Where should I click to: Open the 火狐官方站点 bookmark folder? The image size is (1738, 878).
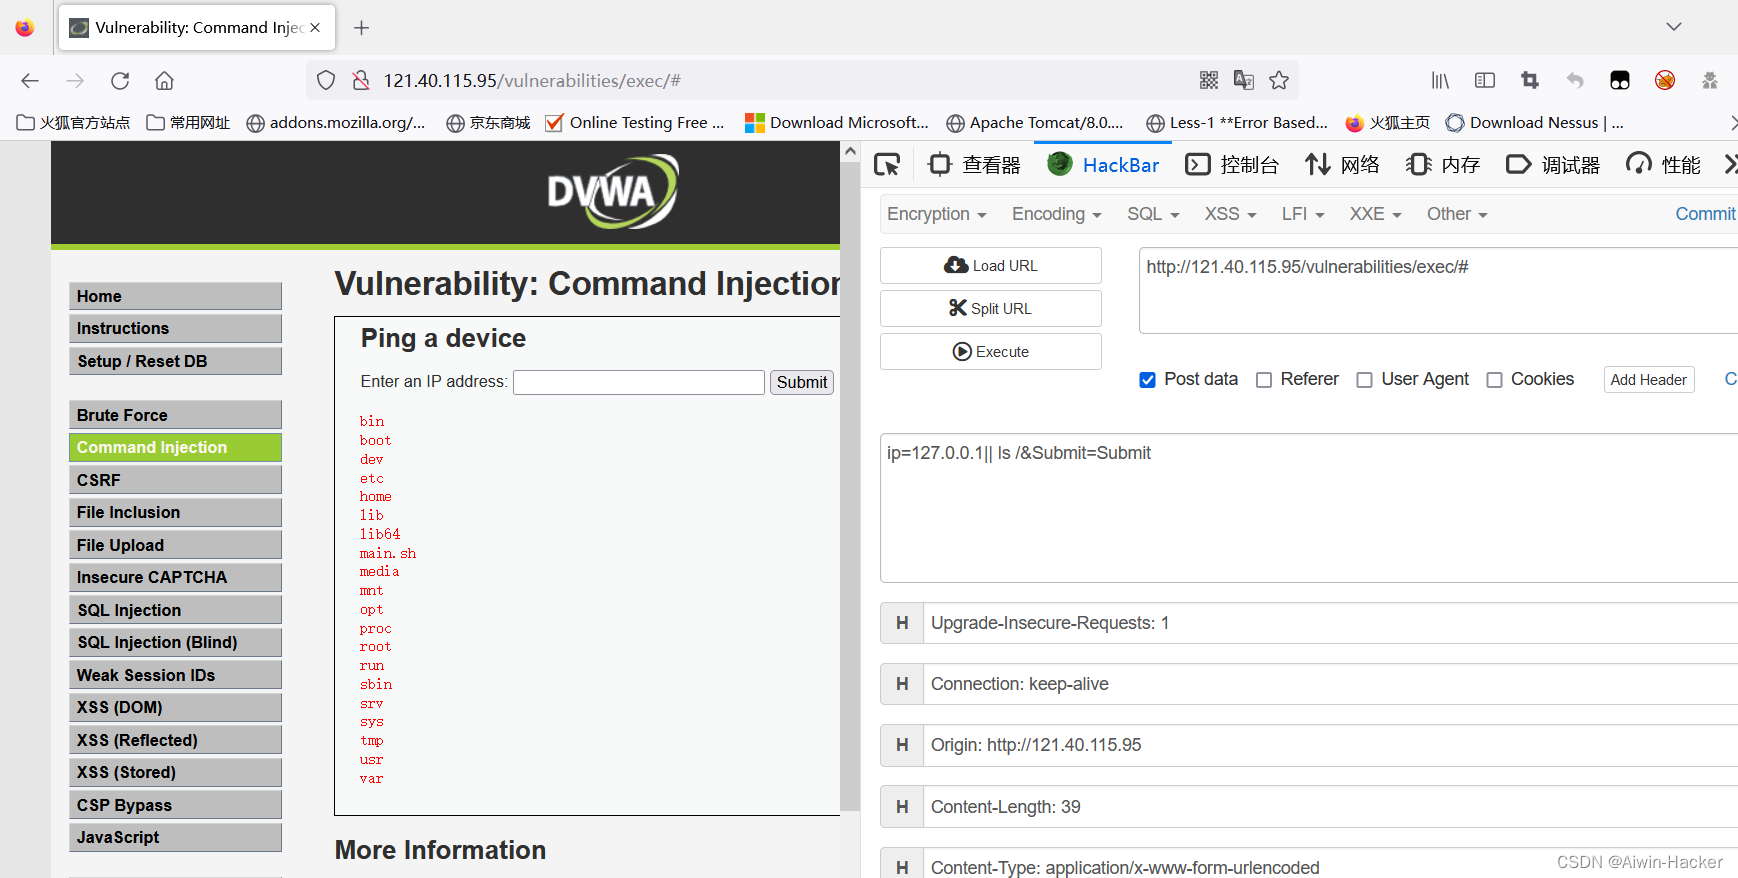coord(74,123)
